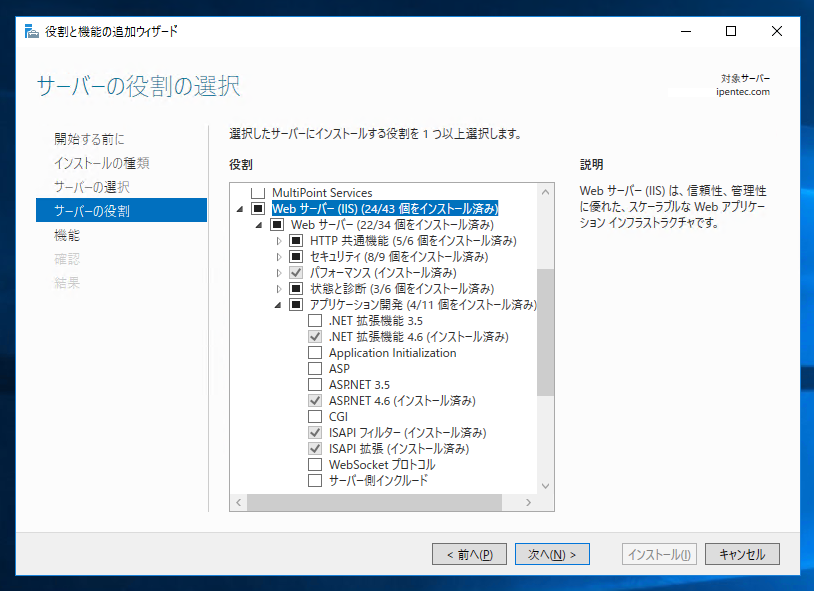The width and height of the screenshot is (814, 591).
Task: Enable the ASP checkbox
Action: tap(315, 369)
